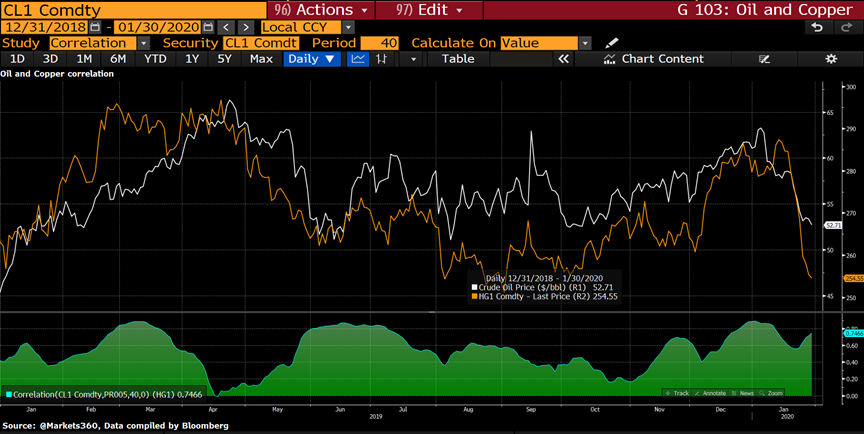The height and width of the screenshot is (434, 864).
Task: Open the end date calendar picker
Action: coord(208,27)
